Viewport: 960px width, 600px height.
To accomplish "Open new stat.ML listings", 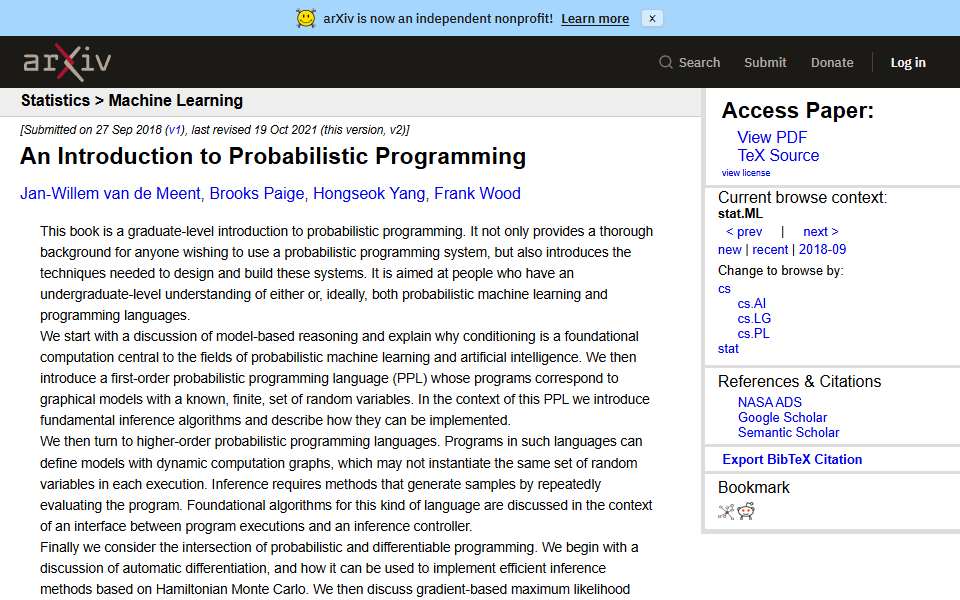I will [x=729, y=250].
